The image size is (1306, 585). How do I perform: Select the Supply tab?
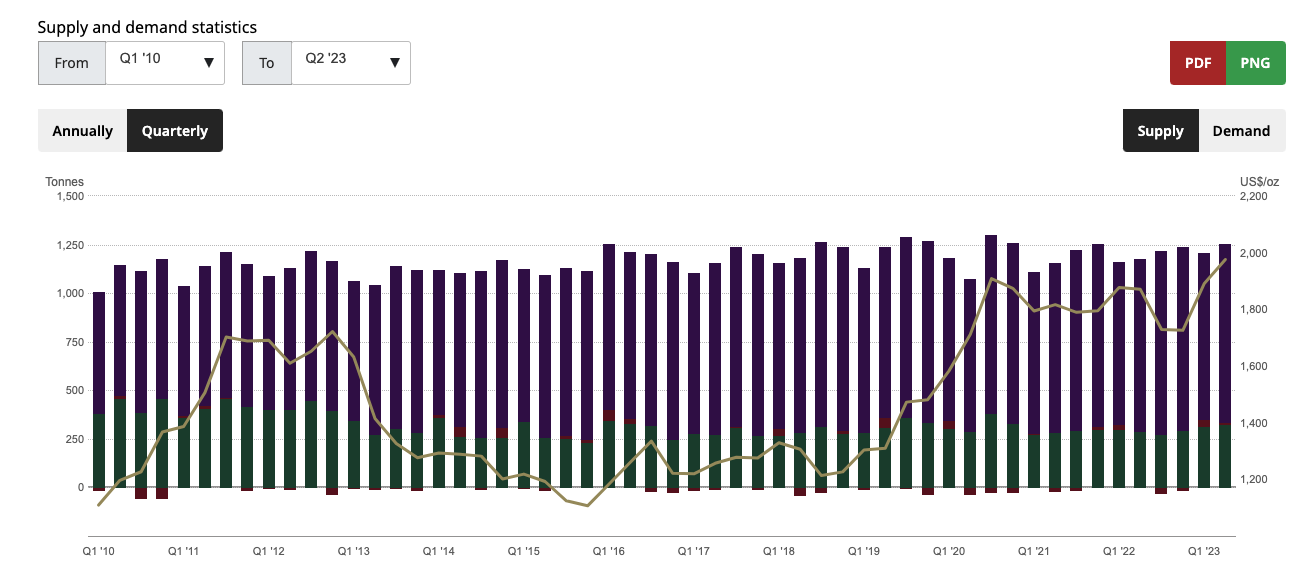coord(1160,130)
